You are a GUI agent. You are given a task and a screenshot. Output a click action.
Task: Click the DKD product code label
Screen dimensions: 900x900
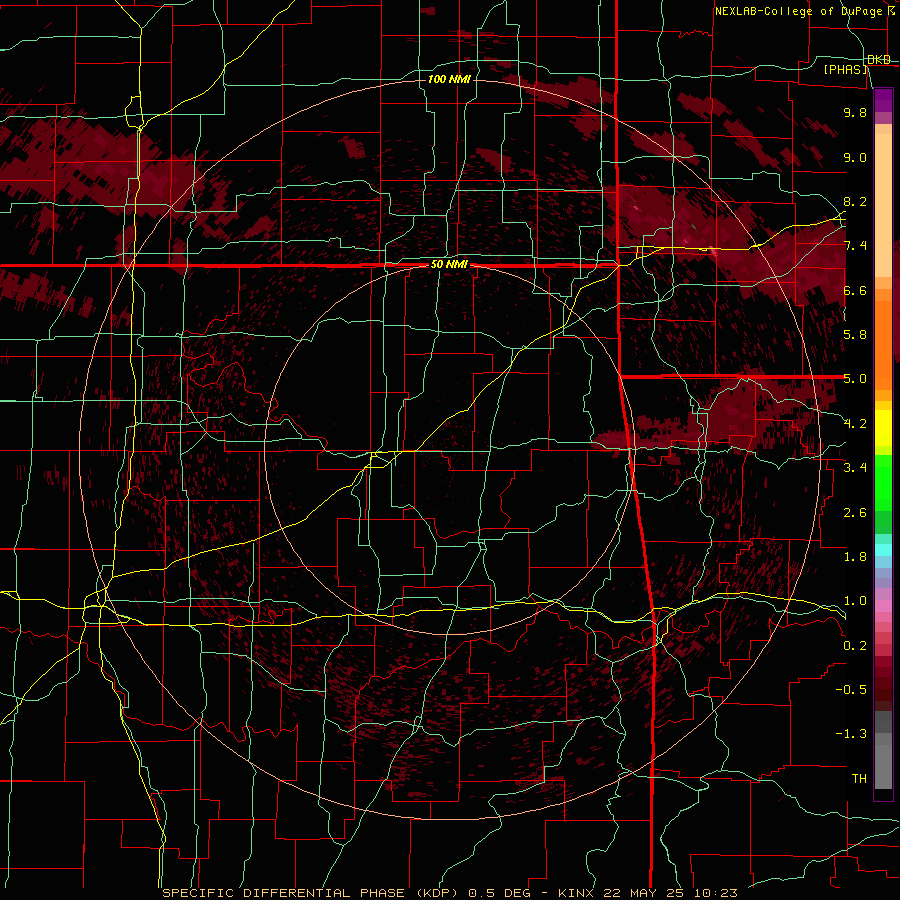pos(879,60)
